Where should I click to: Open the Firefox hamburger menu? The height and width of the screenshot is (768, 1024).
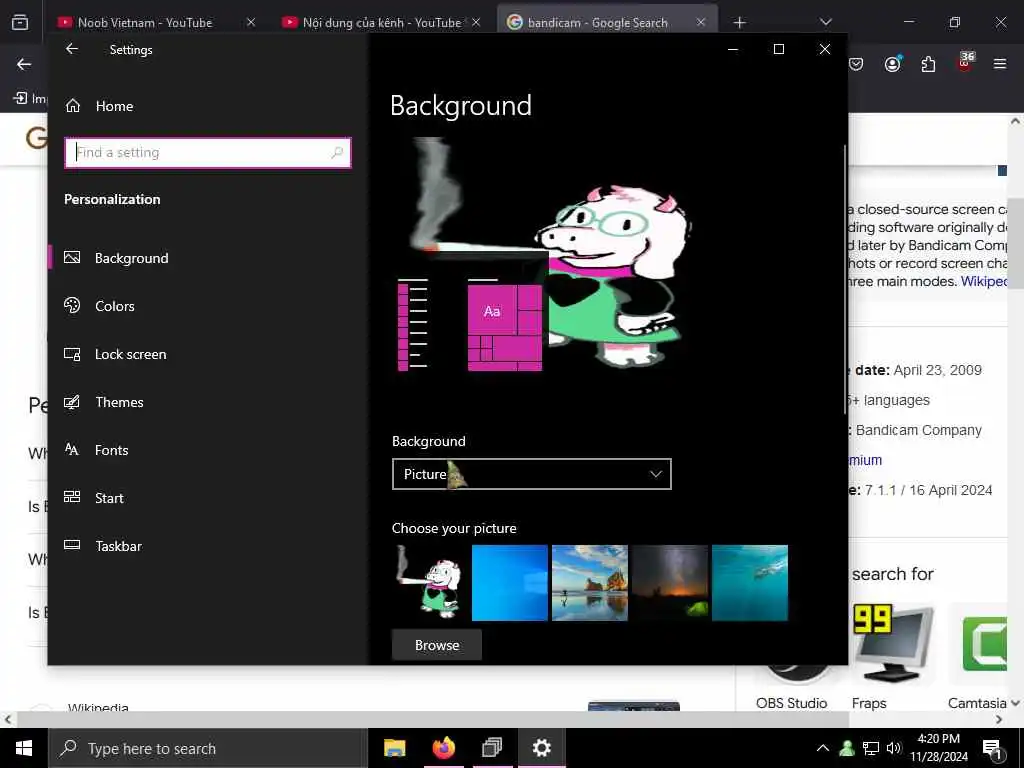coord(1000,64)
